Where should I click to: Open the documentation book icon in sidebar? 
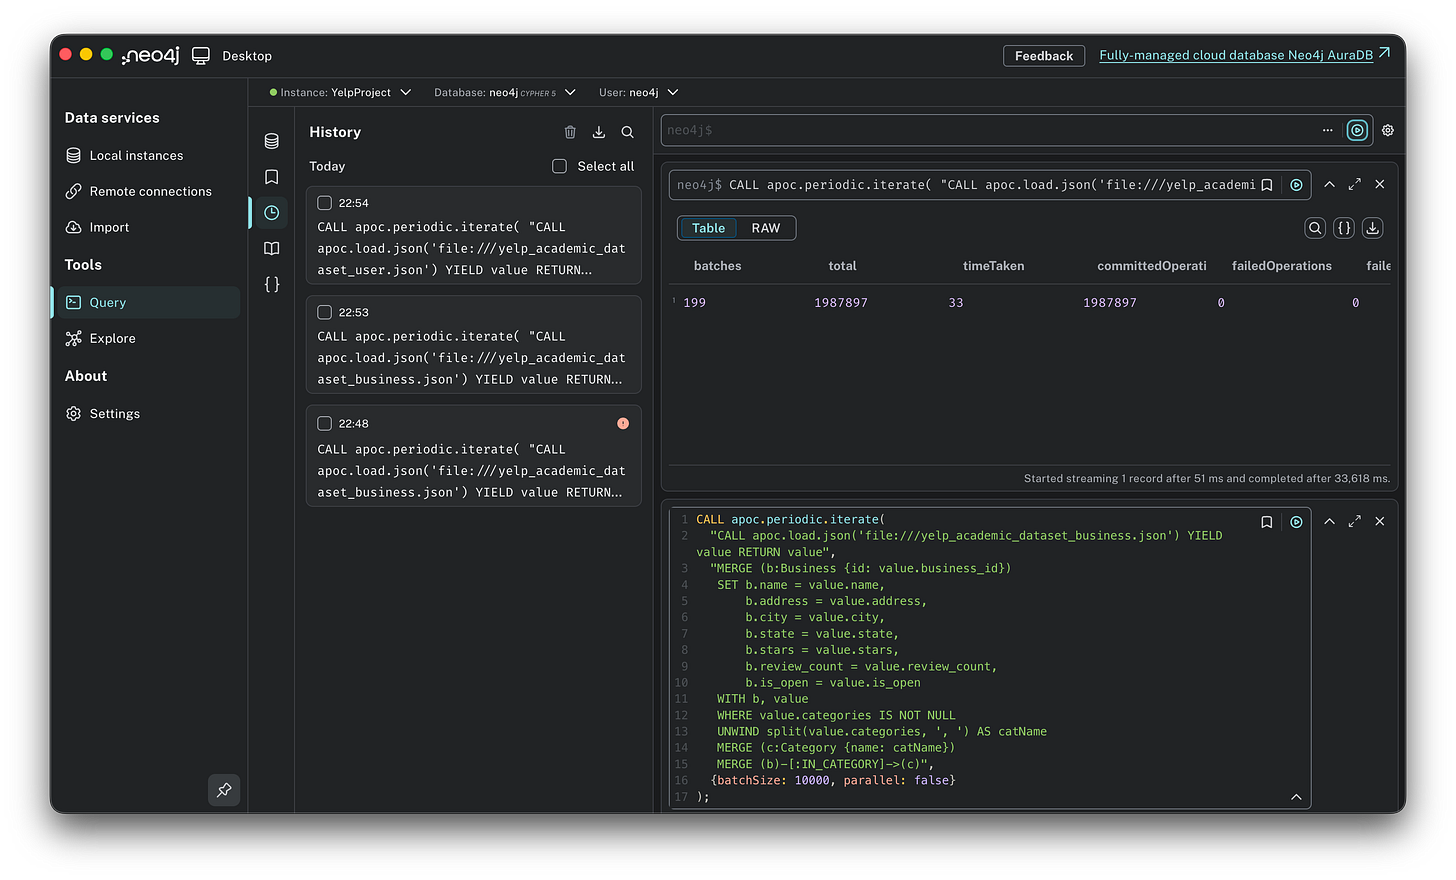[x=271, y=248]
